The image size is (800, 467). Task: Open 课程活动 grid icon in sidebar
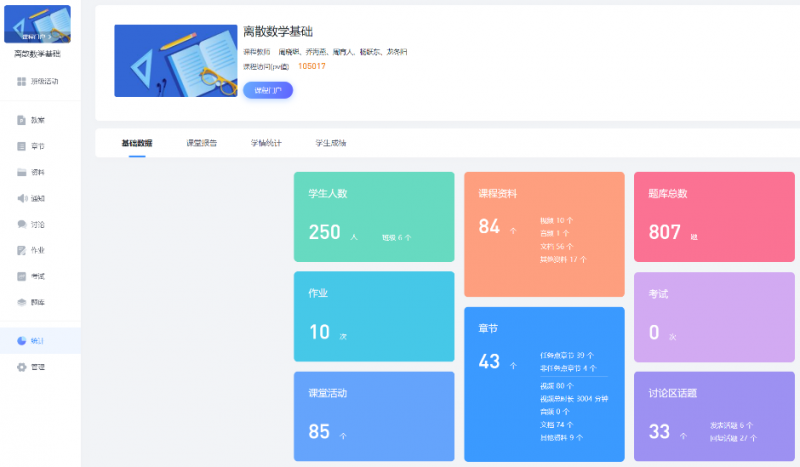click(22, 81)
